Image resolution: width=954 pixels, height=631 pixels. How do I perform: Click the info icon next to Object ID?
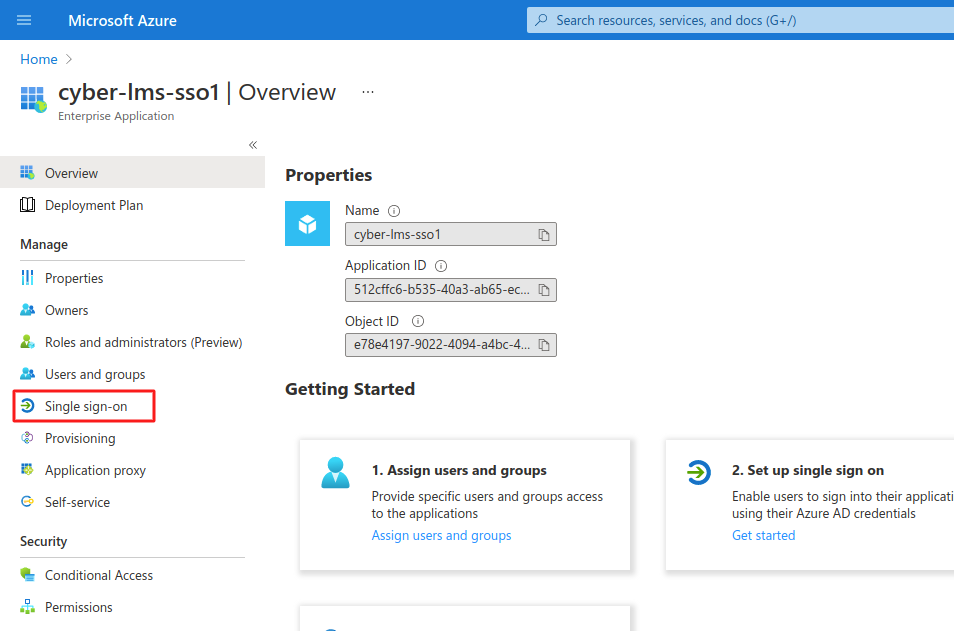point(417,321)
